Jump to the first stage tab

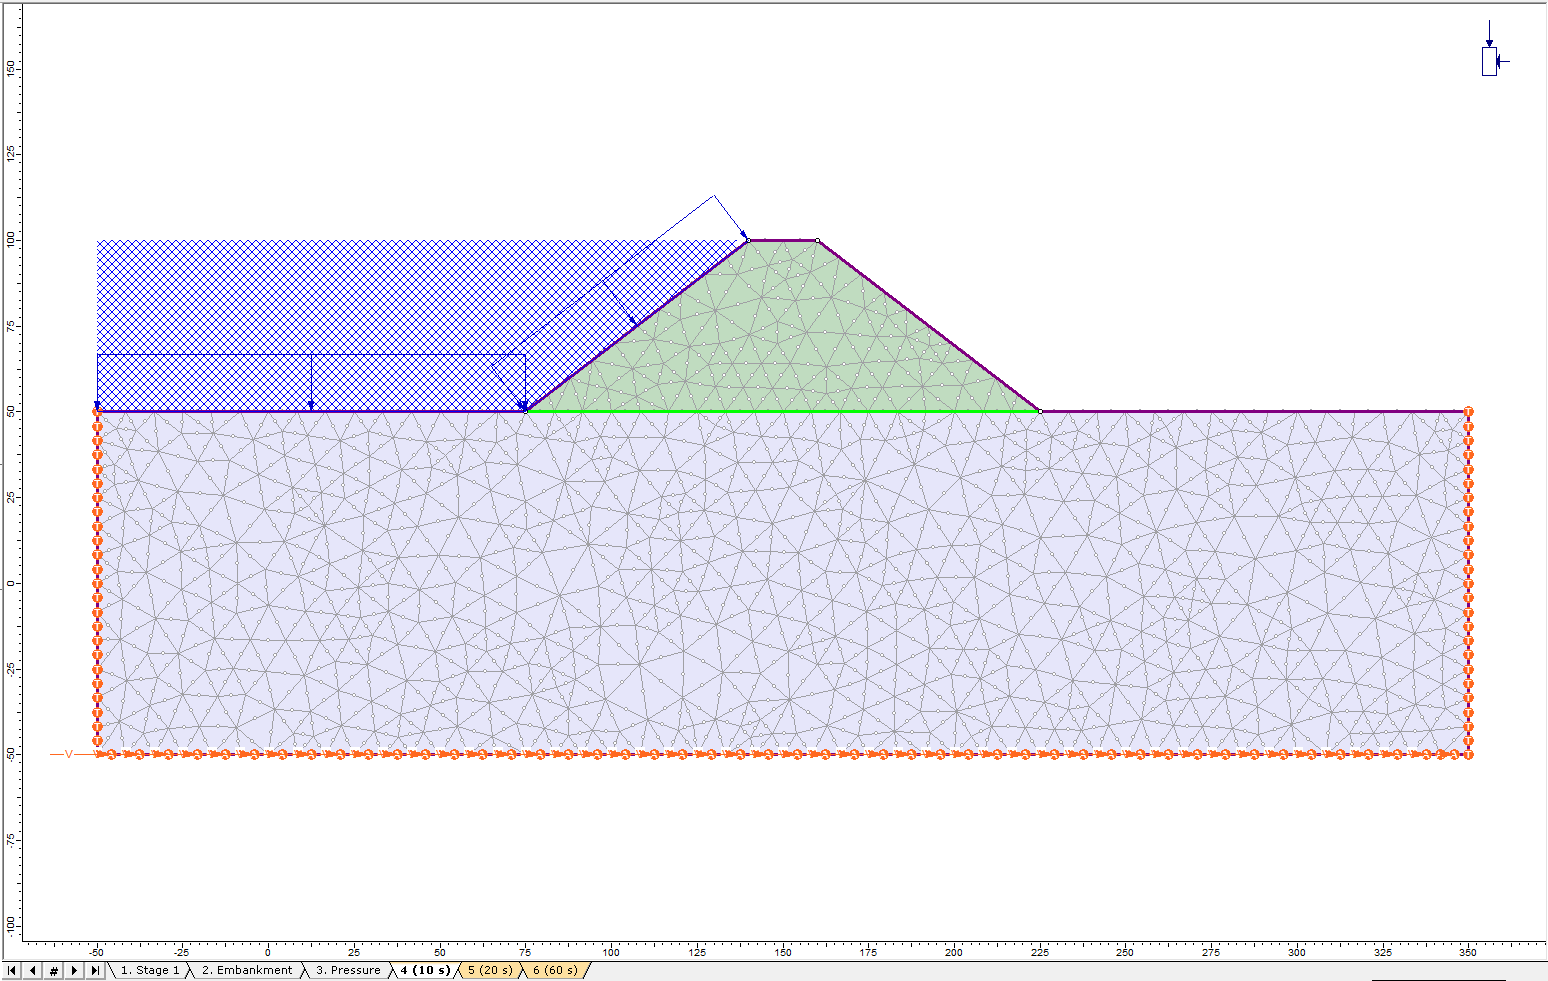pyautogui.click(x=12, y=971)
